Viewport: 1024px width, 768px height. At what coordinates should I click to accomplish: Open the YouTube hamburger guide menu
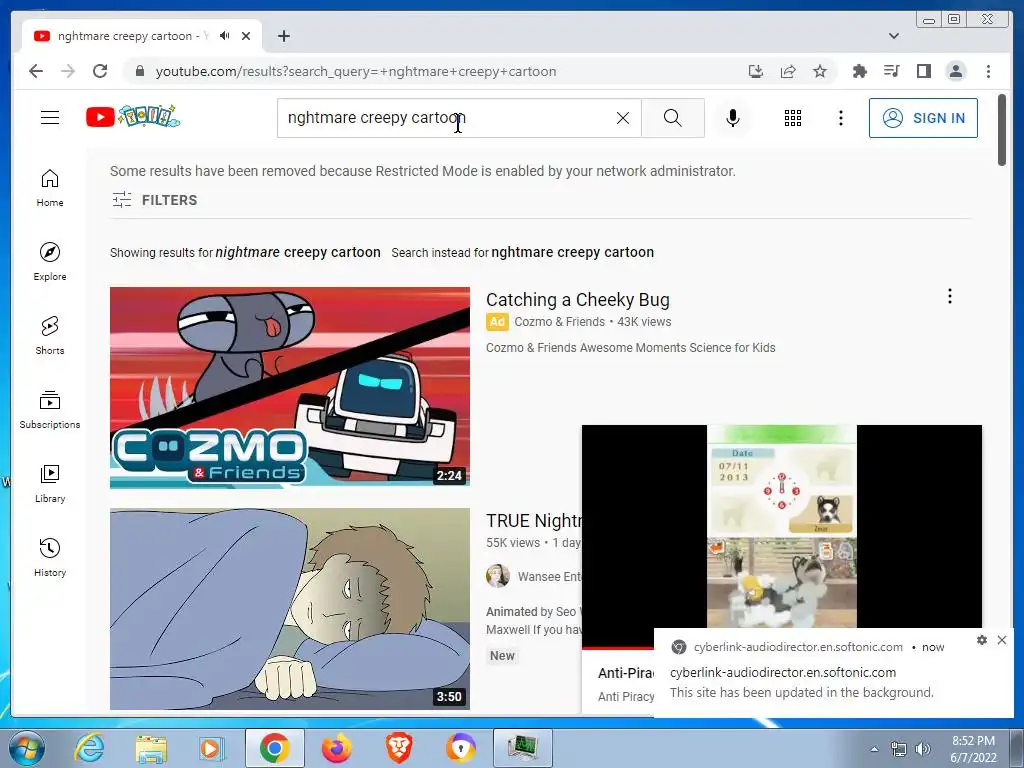(50, 118)
